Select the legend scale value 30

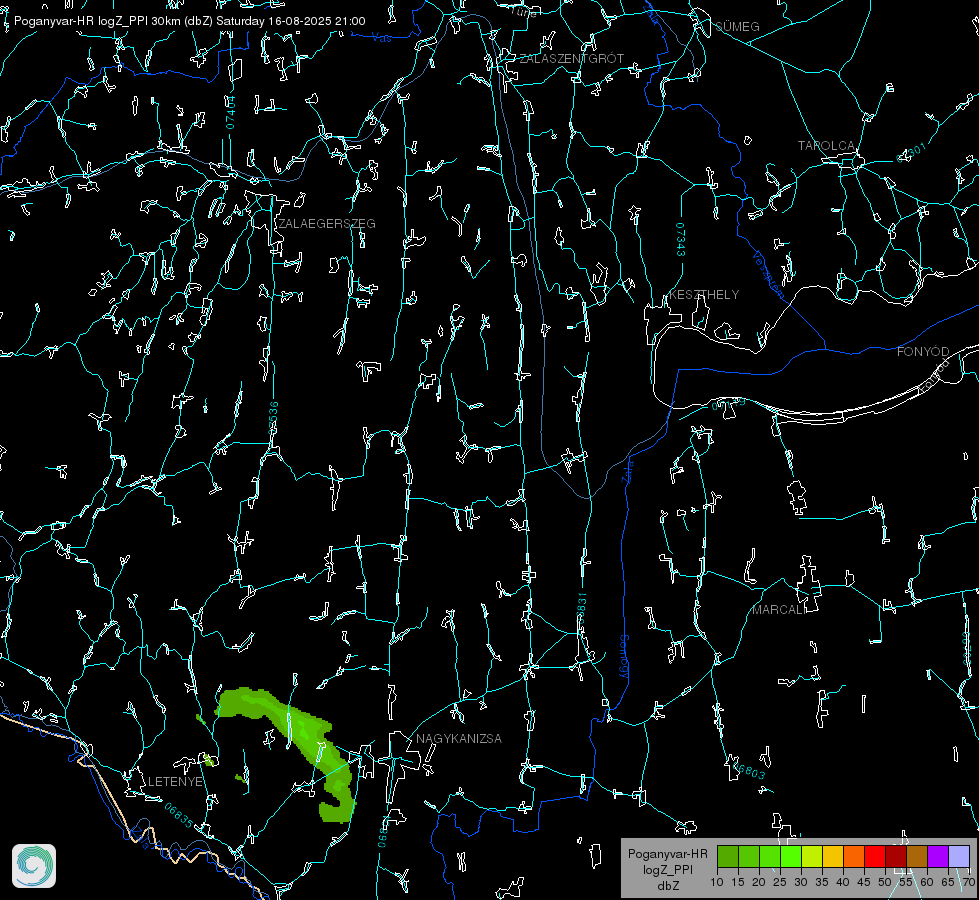point(801,883)
